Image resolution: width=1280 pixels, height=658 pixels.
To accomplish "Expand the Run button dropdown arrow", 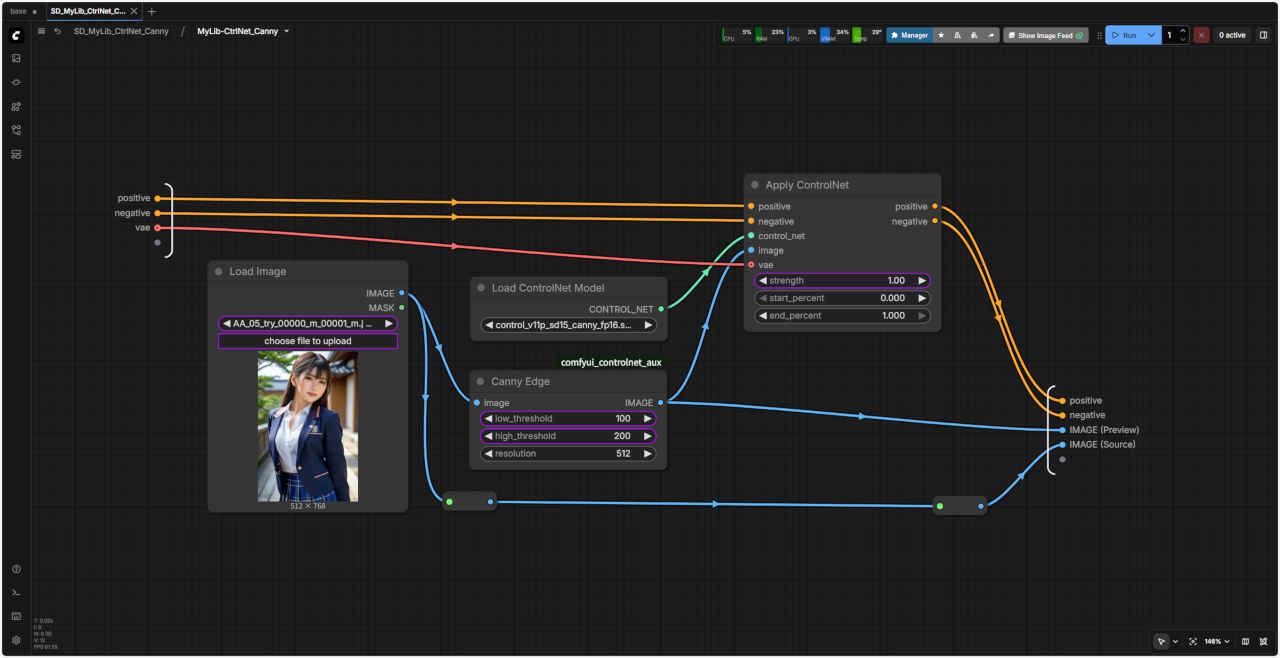I will click(1151, 35).
